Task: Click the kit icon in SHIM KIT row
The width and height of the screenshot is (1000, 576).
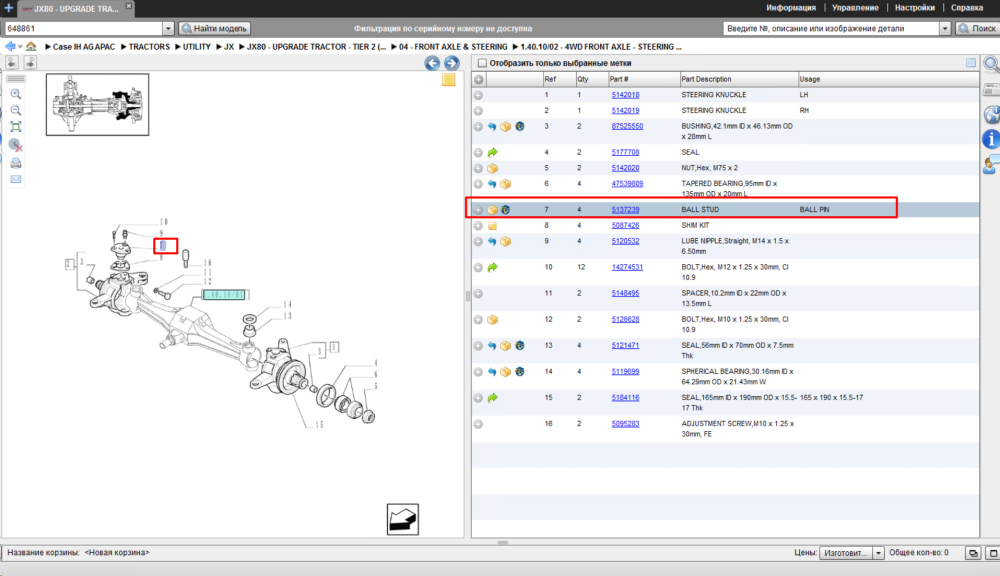Action: click(492, 226)
